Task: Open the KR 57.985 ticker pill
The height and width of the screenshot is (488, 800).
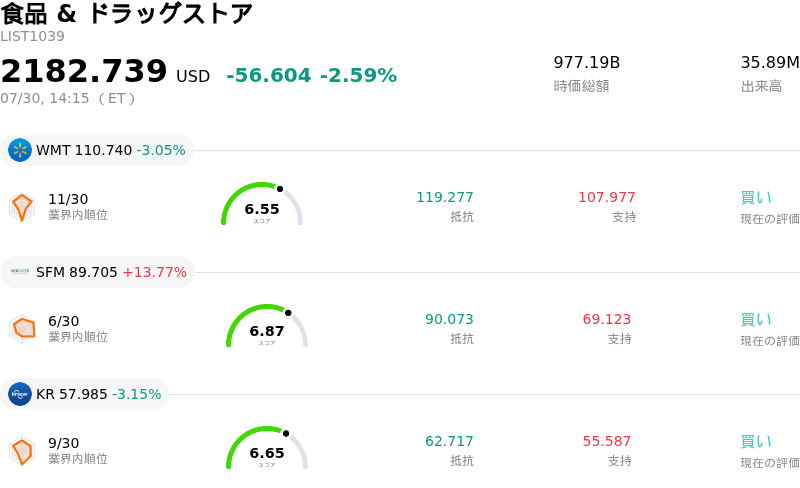Action: coord(85,394)
